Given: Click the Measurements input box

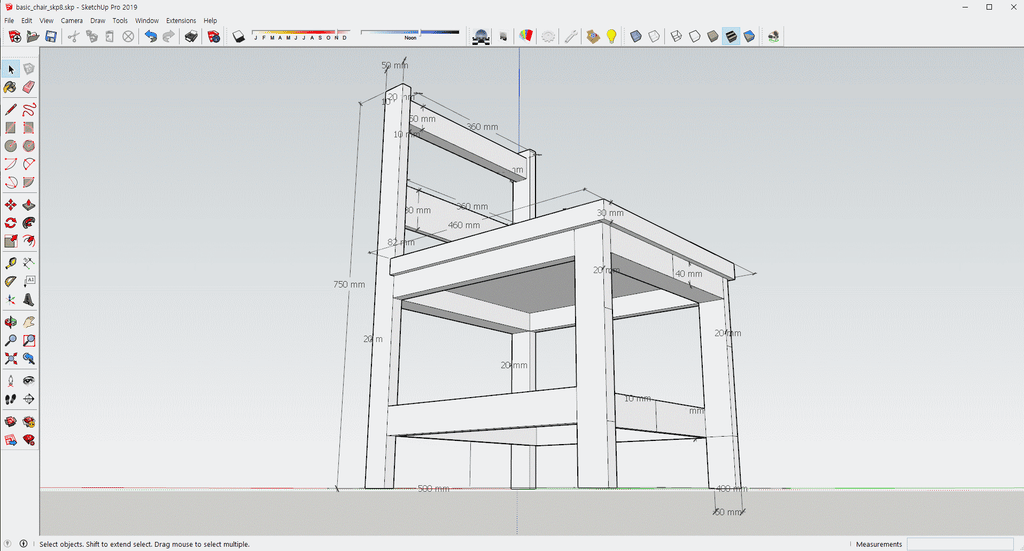Looking at the screenshot, I should (x=960, y=544).
